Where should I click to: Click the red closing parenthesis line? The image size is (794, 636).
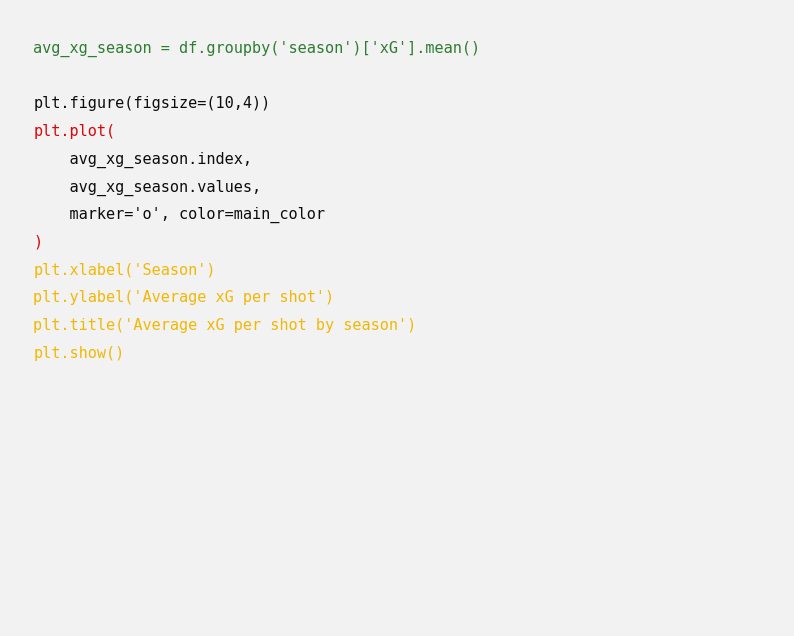38,242
